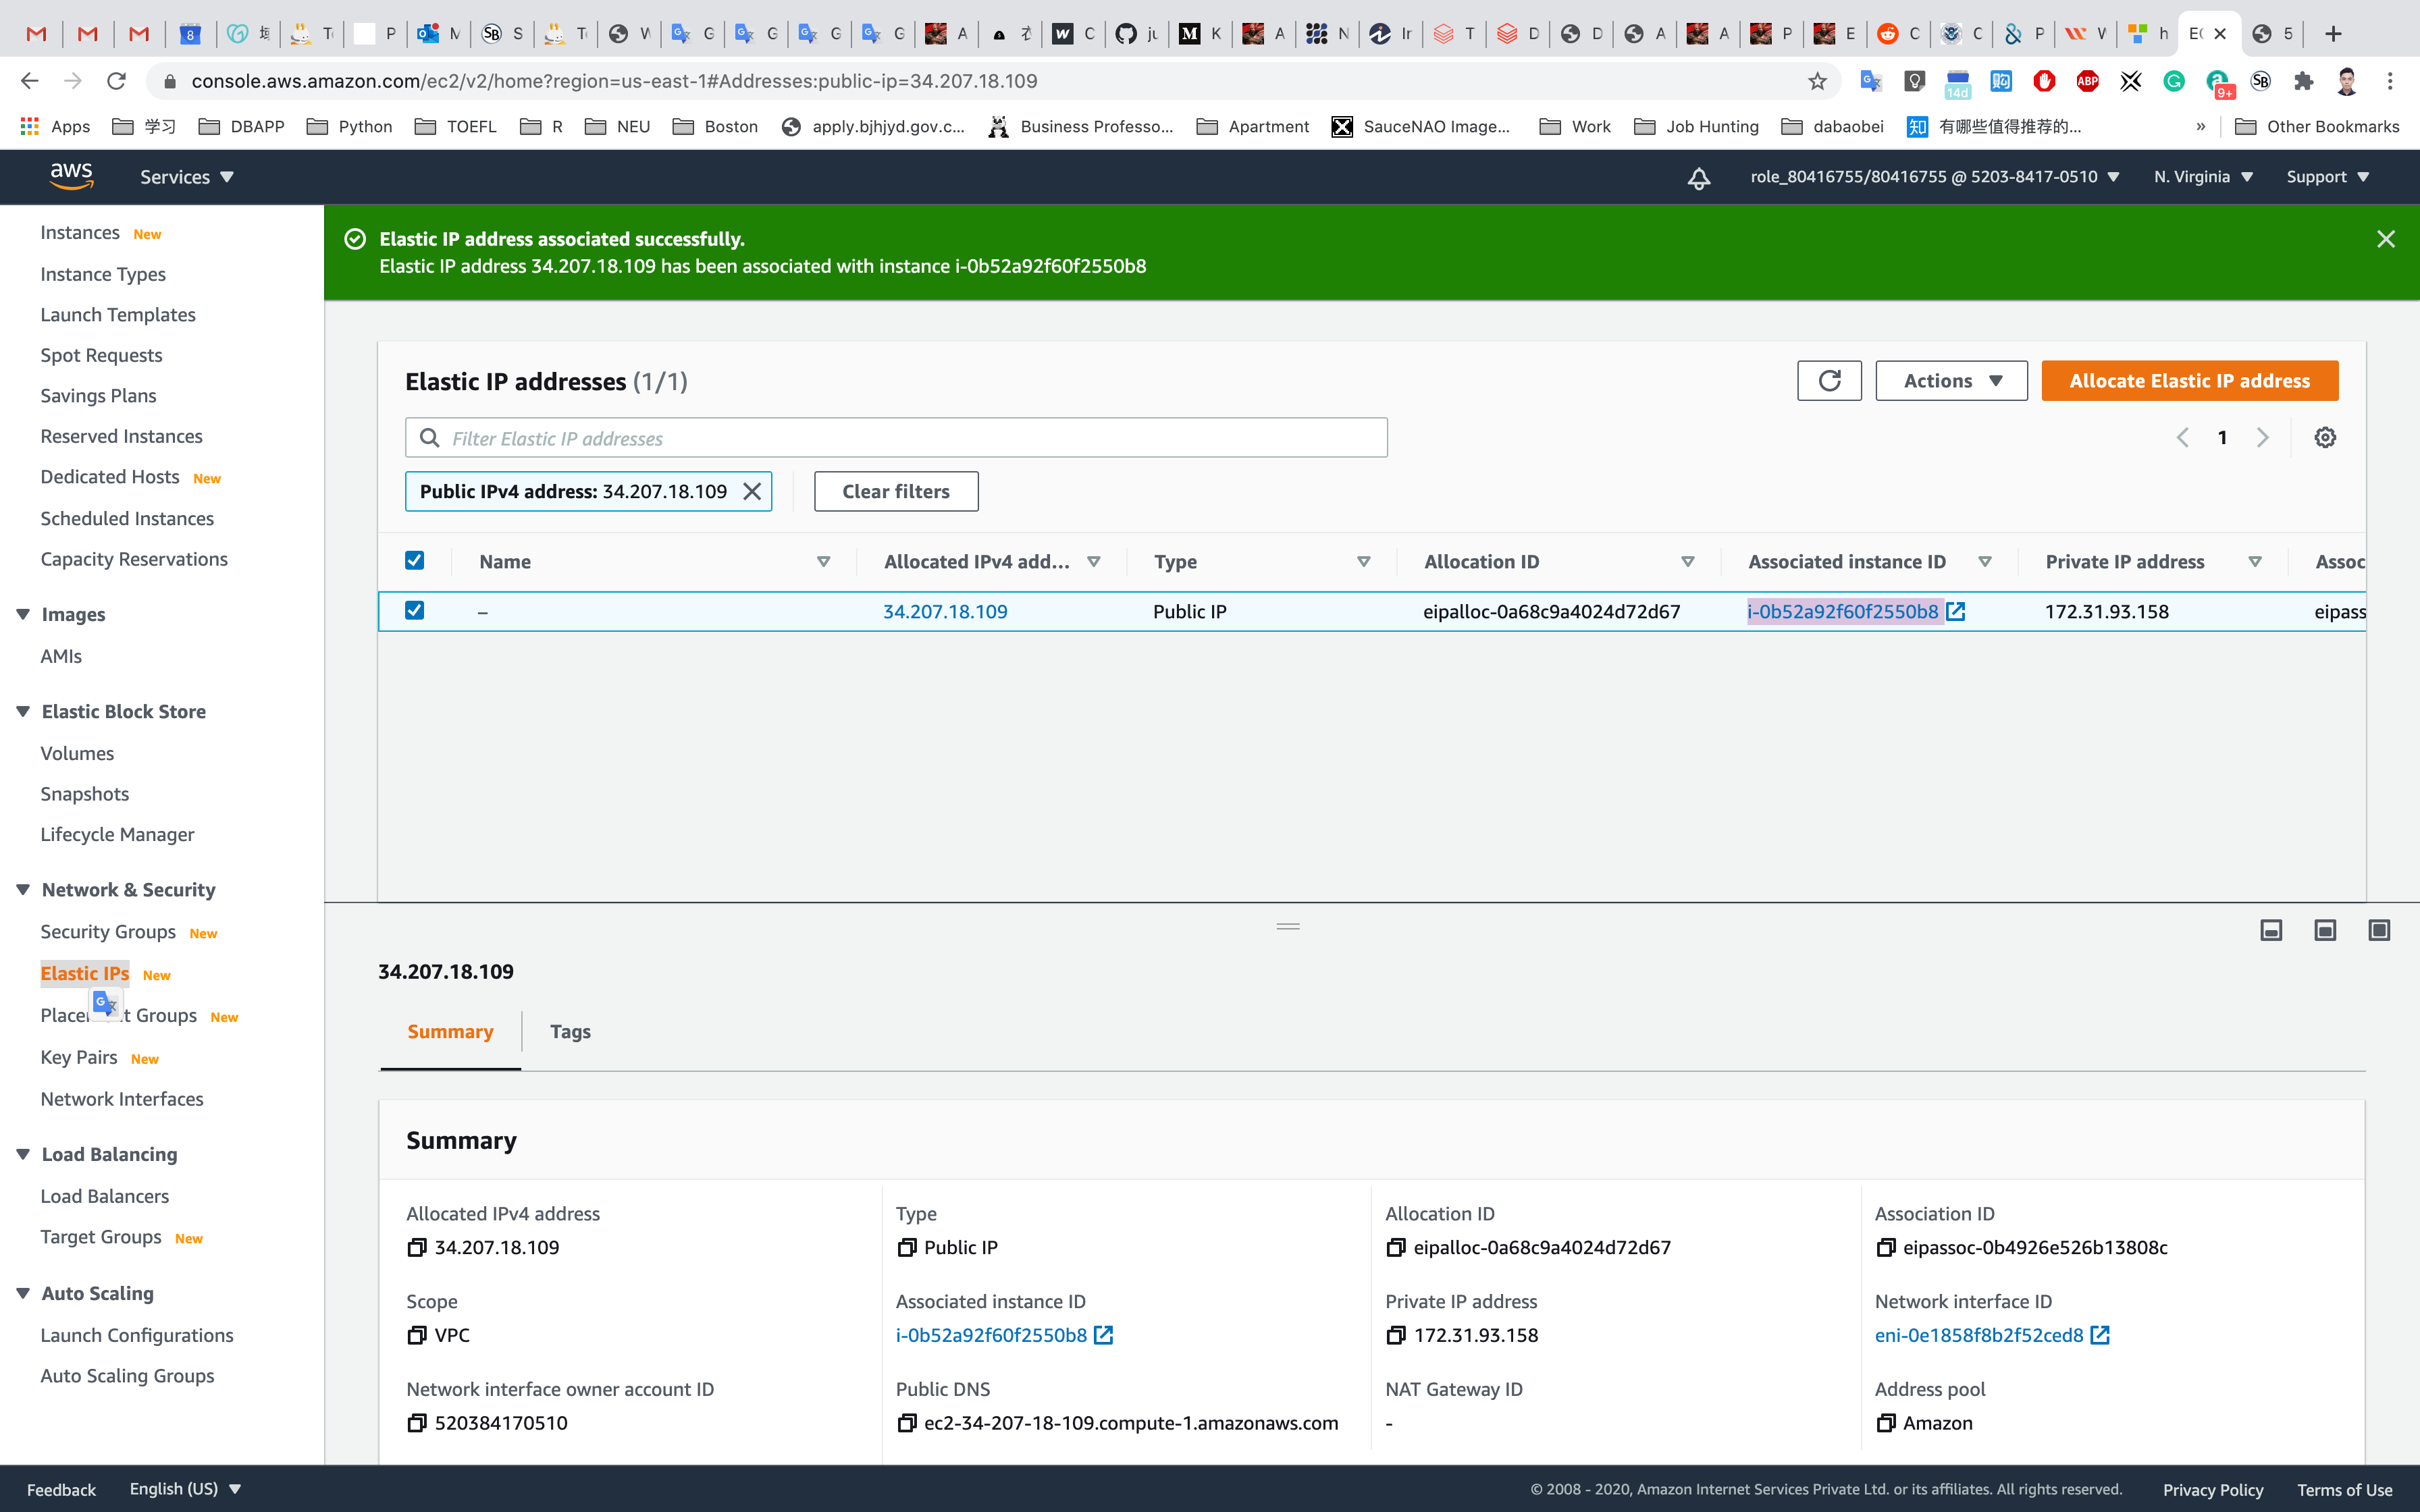This screenshot has height=1512, width=2420.
Task: Open the Actions dropdown
Action: [1951, 381]
